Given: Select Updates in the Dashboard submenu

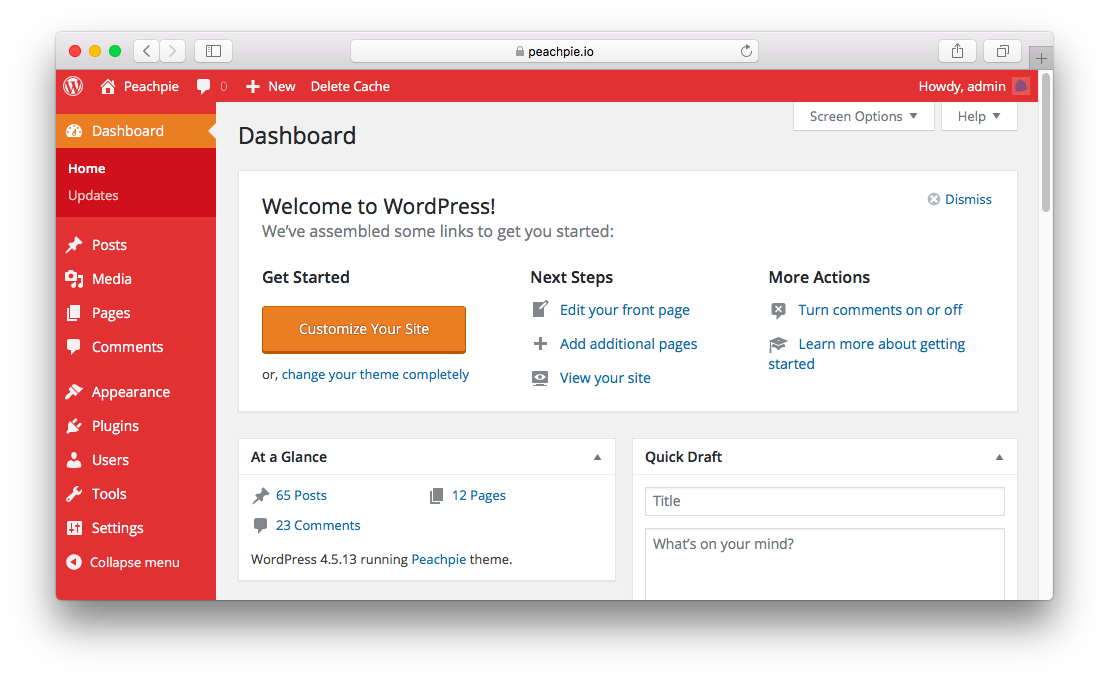Looking at the screenshot, I should coord(93,195).
